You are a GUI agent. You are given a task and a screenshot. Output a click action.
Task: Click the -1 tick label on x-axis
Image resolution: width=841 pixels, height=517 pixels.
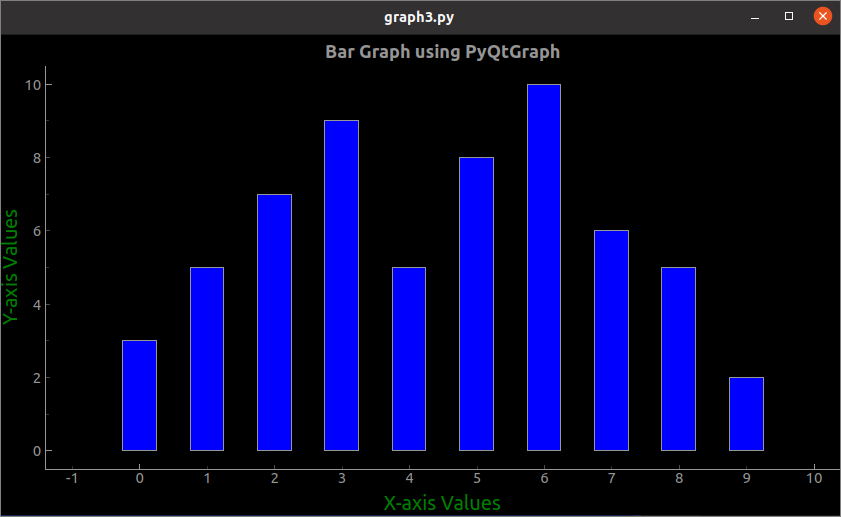click(72, 478)
